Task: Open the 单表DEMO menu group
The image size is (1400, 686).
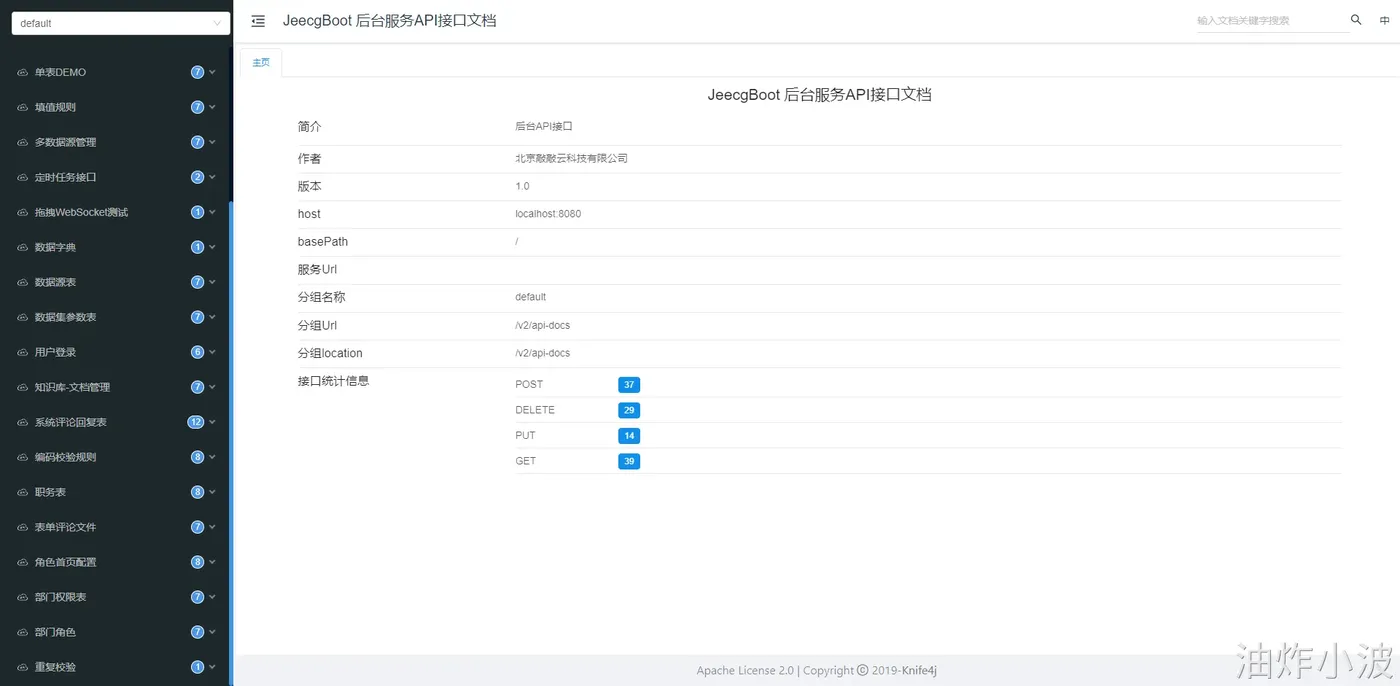Action: (x=116, y=72)
